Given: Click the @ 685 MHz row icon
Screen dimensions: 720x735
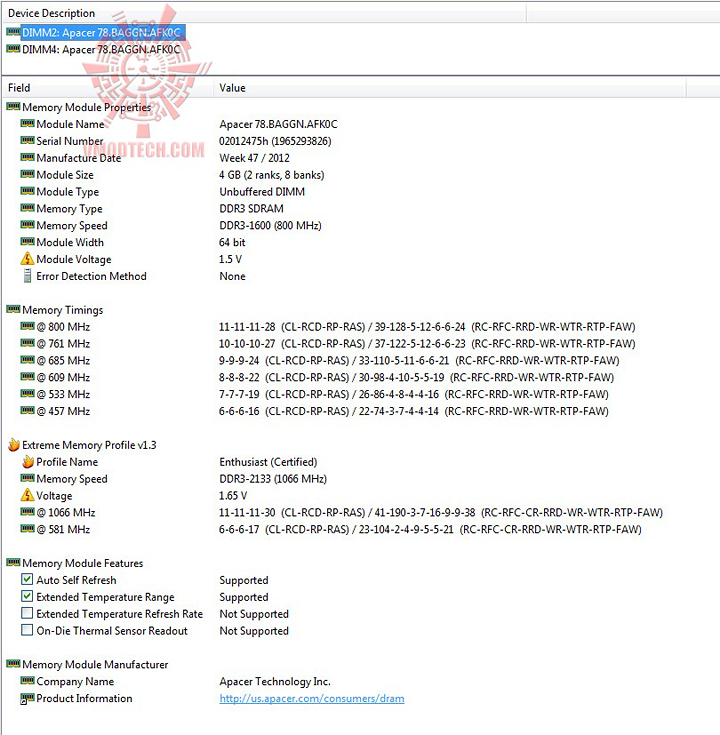Looking at the screenshot, I should coord(28,360).
